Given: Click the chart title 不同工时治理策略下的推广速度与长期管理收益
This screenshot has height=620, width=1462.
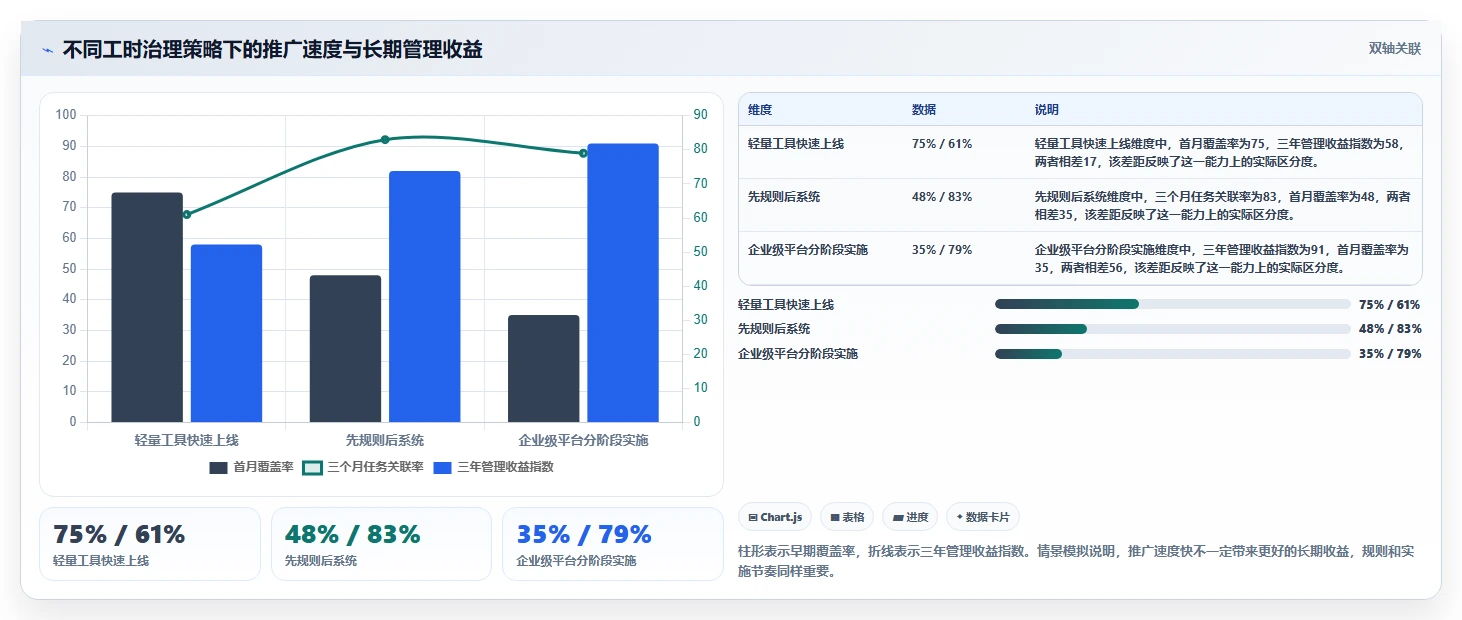Looking at the screenshot, I should pos(273,50).
